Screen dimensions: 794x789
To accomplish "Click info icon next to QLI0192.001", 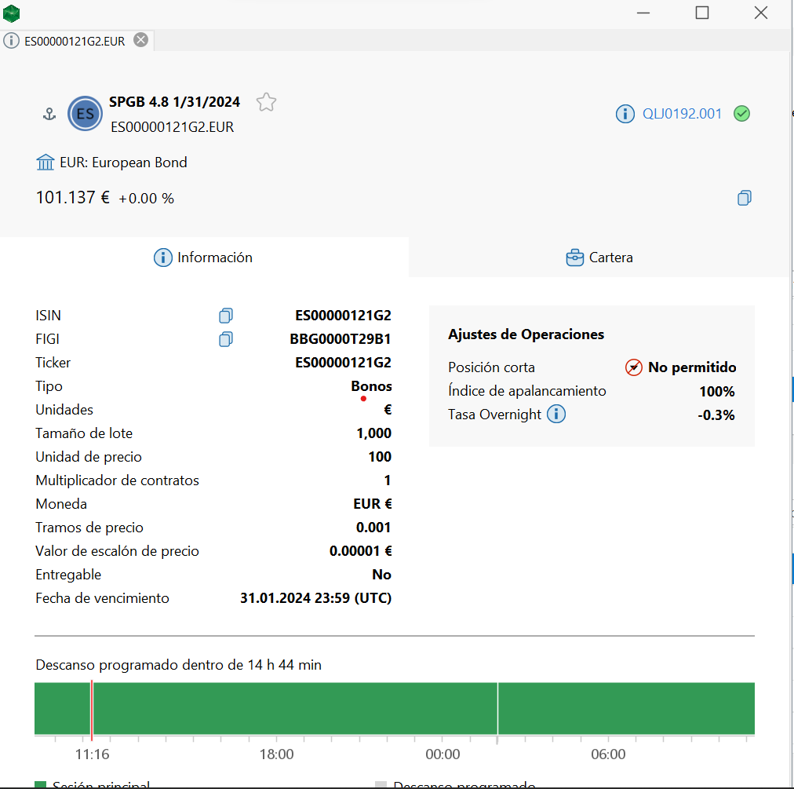I will pos(625,114).
